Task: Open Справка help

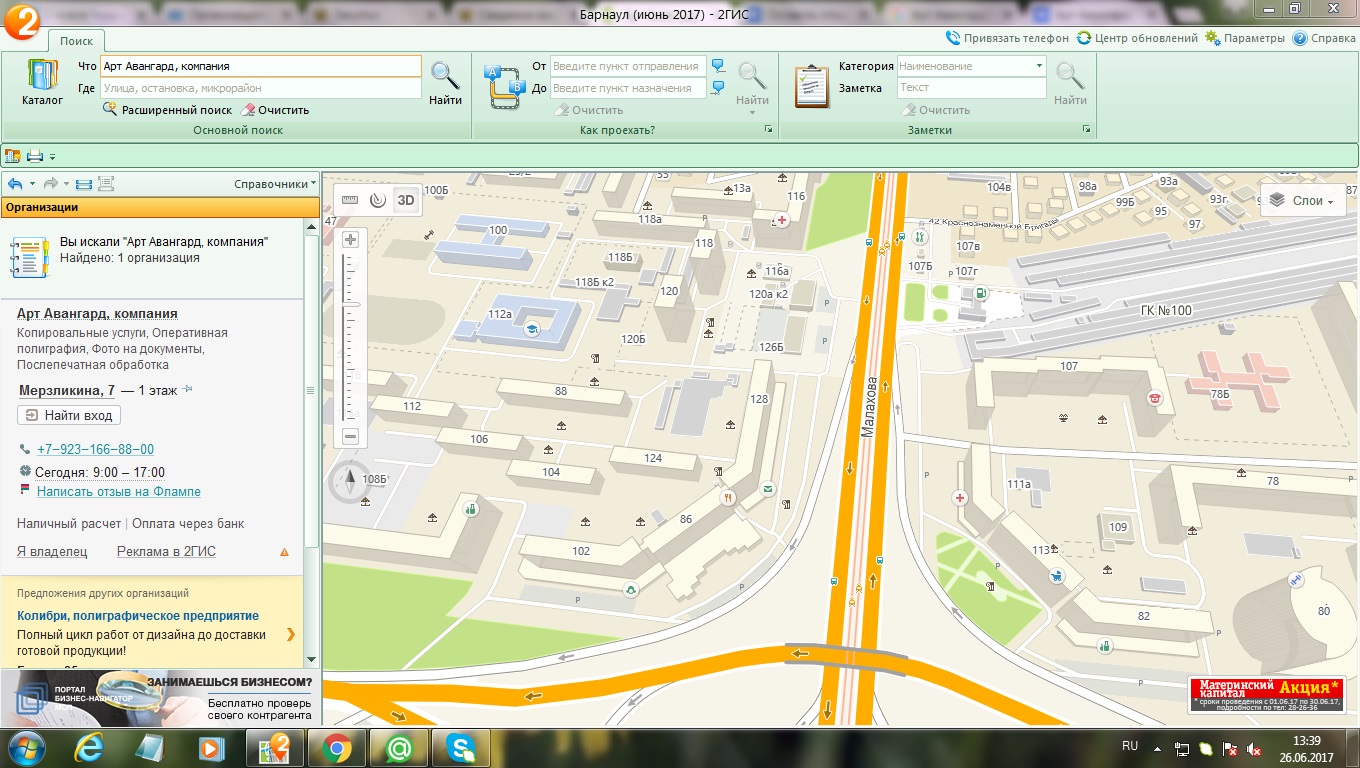Action: [x=1324, y=38]
